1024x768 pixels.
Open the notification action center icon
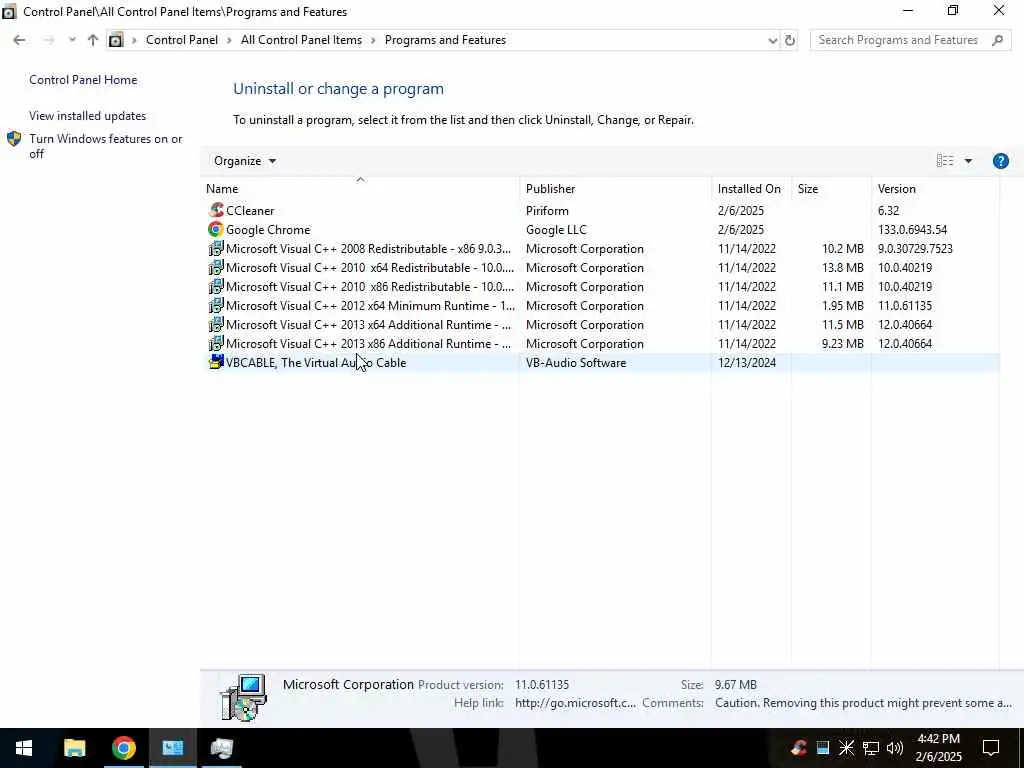991,748
